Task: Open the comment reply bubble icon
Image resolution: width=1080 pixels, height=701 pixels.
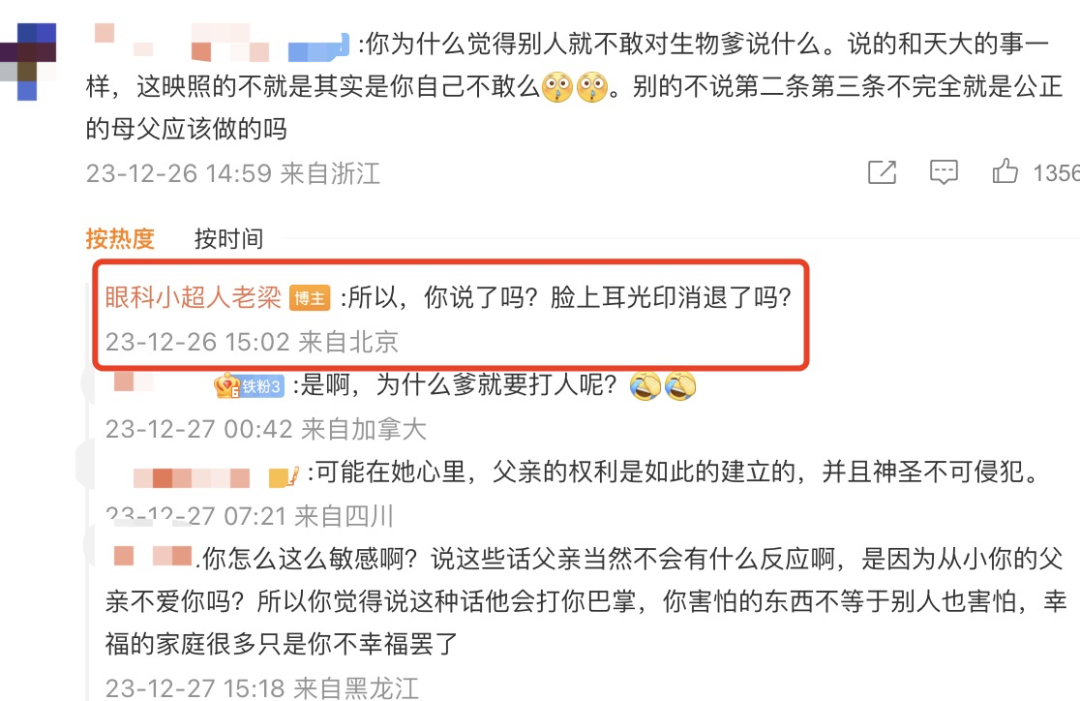Action: 943,172
